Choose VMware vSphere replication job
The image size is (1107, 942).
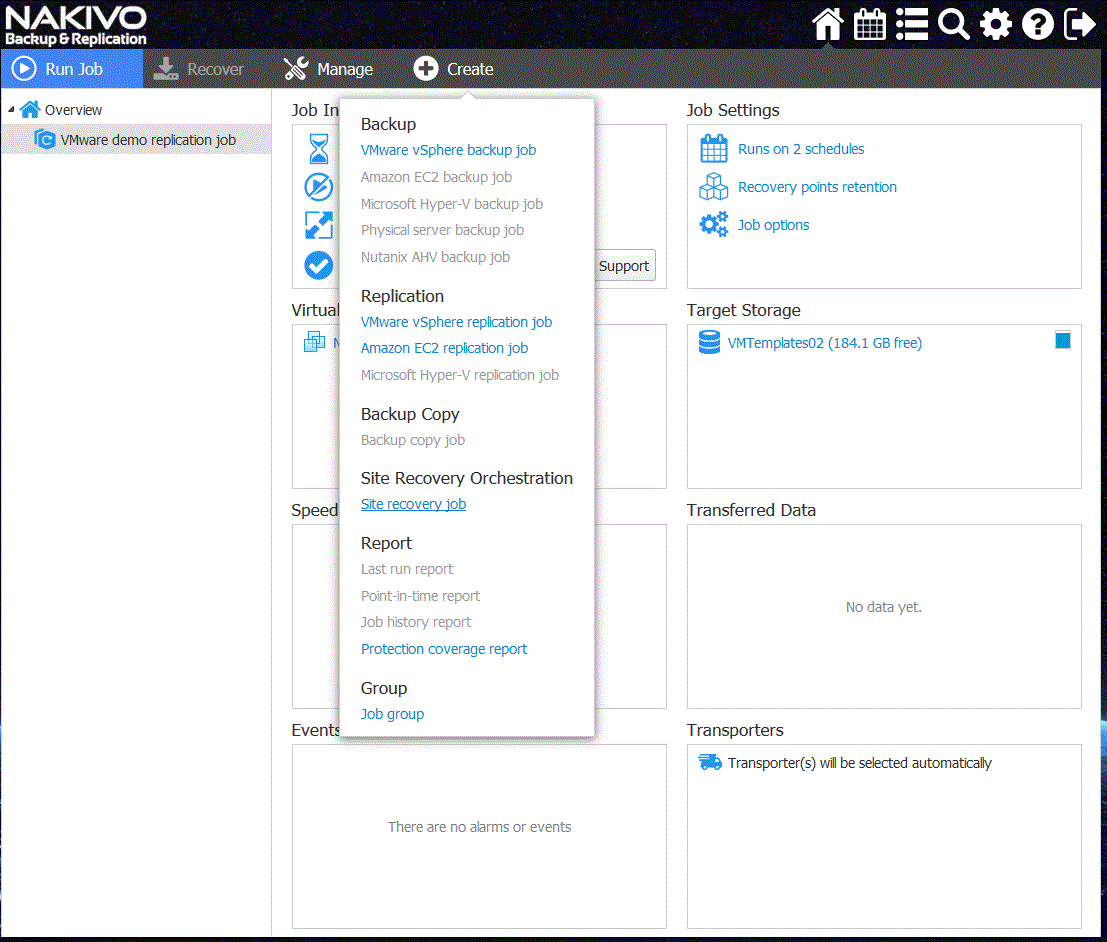[x=457, y=321]
